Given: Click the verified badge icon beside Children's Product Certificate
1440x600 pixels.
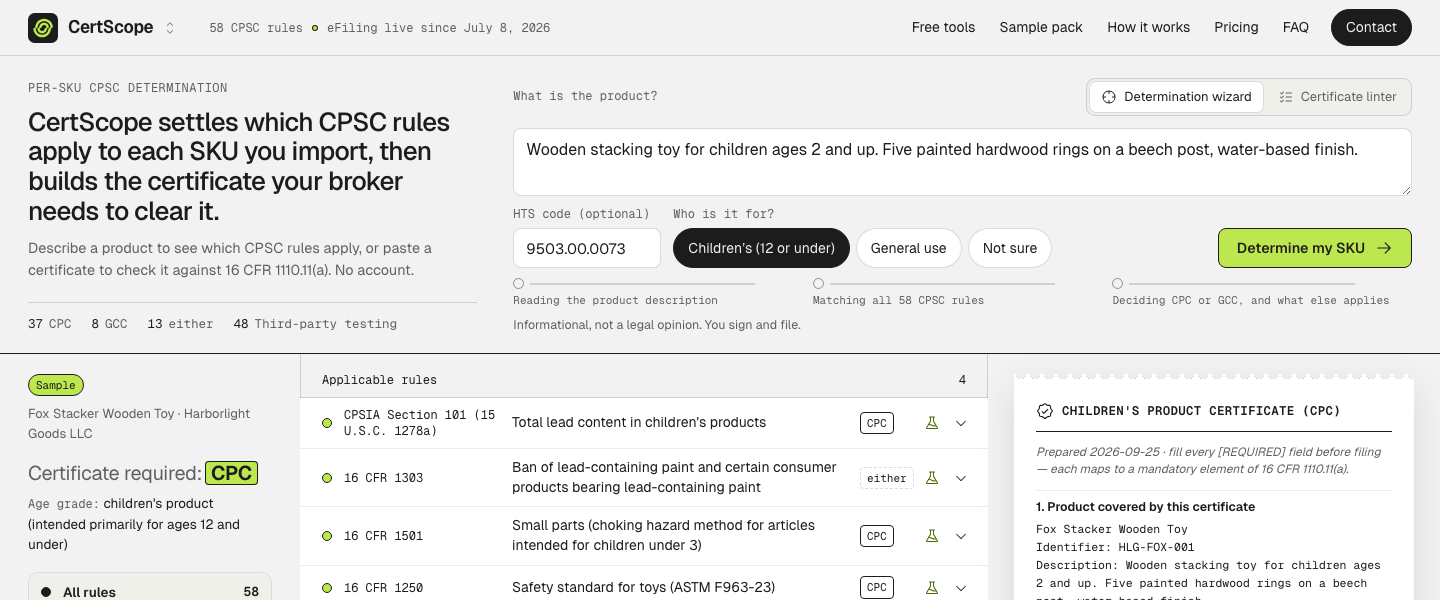Looking at the screenshot, I should pos(1045,411).
